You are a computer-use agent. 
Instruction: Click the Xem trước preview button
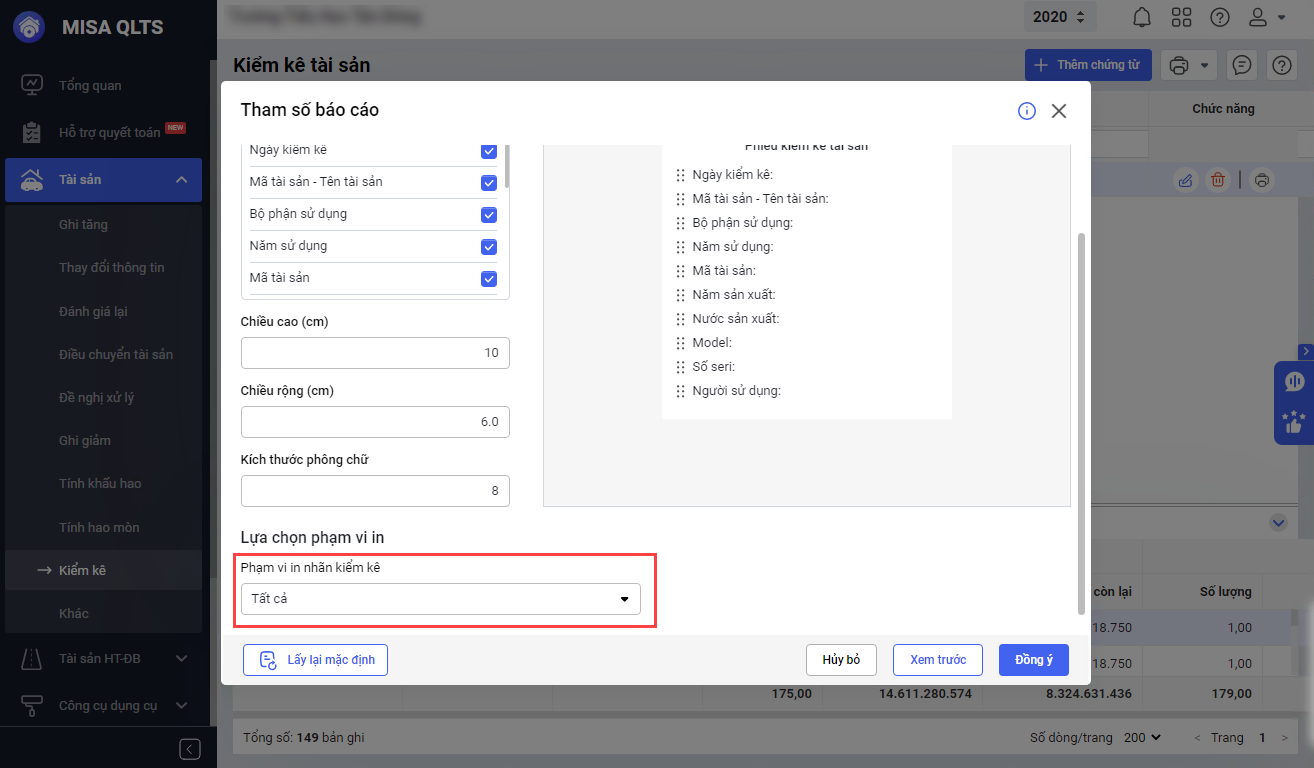click(938, 660)
